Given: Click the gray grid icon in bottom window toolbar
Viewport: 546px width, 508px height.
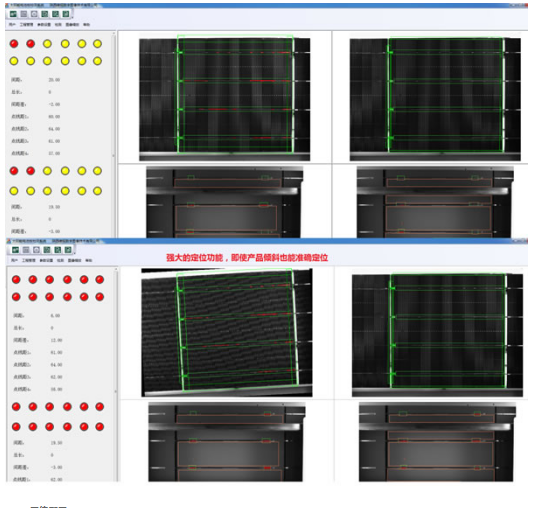Looking at the screenshot, I should (x=26, y=250).
